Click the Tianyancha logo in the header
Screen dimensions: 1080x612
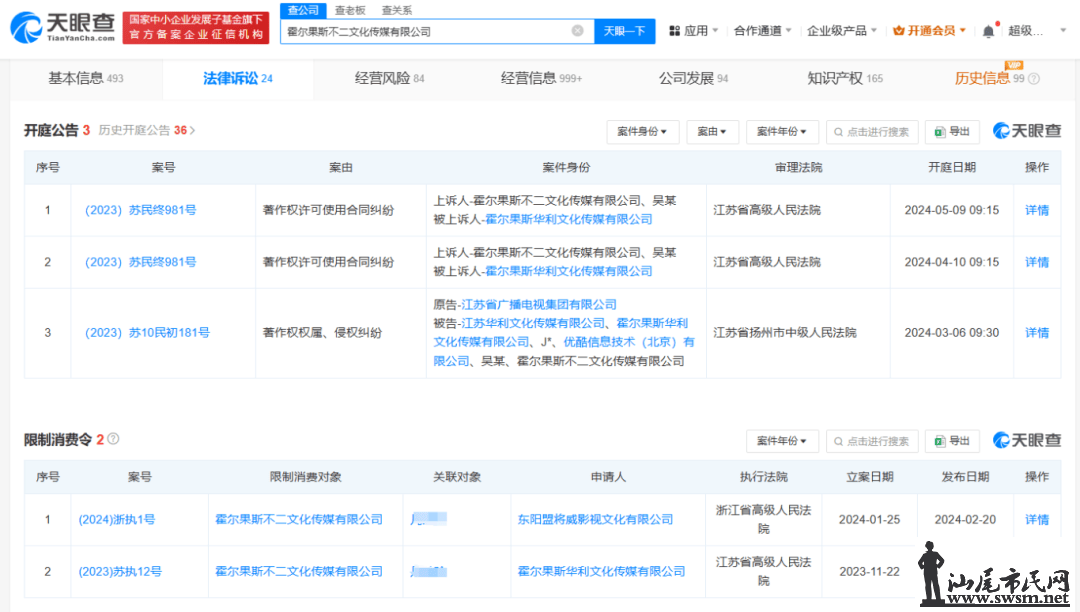coord(63,28)
